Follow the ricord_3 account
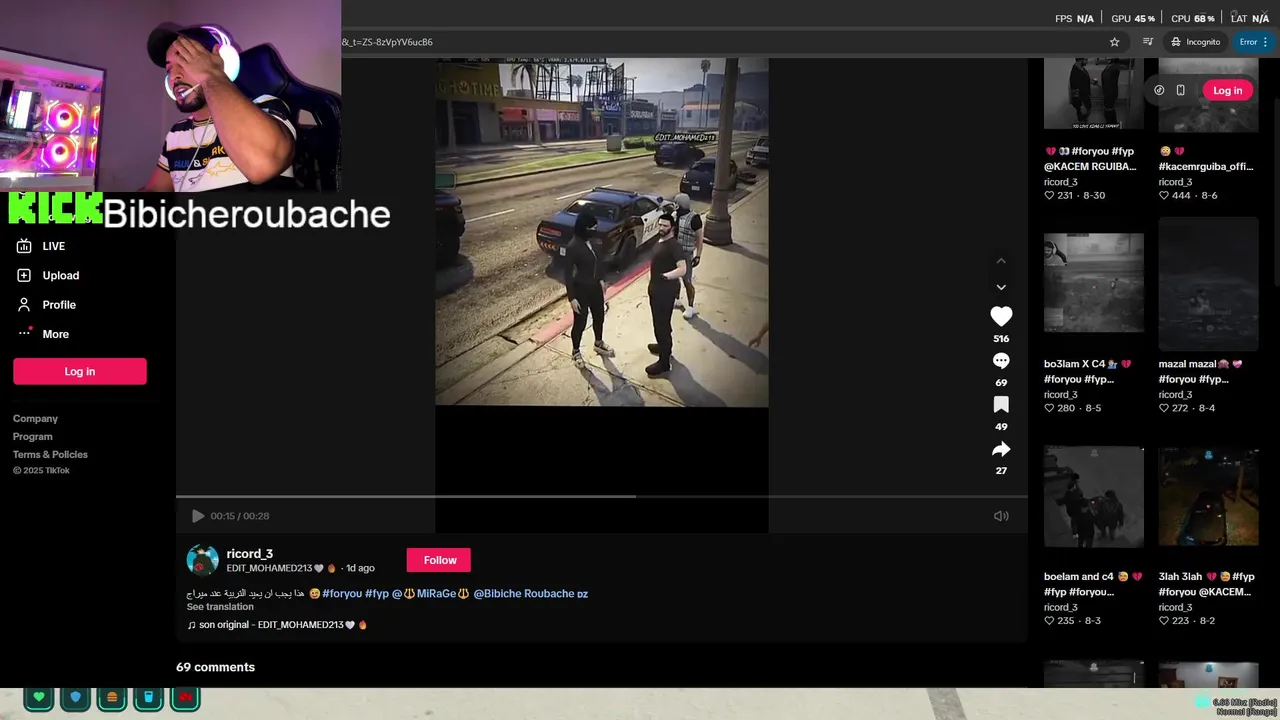Image resolution: width=1280 pixels, height=720 pixels. point(438,560)
